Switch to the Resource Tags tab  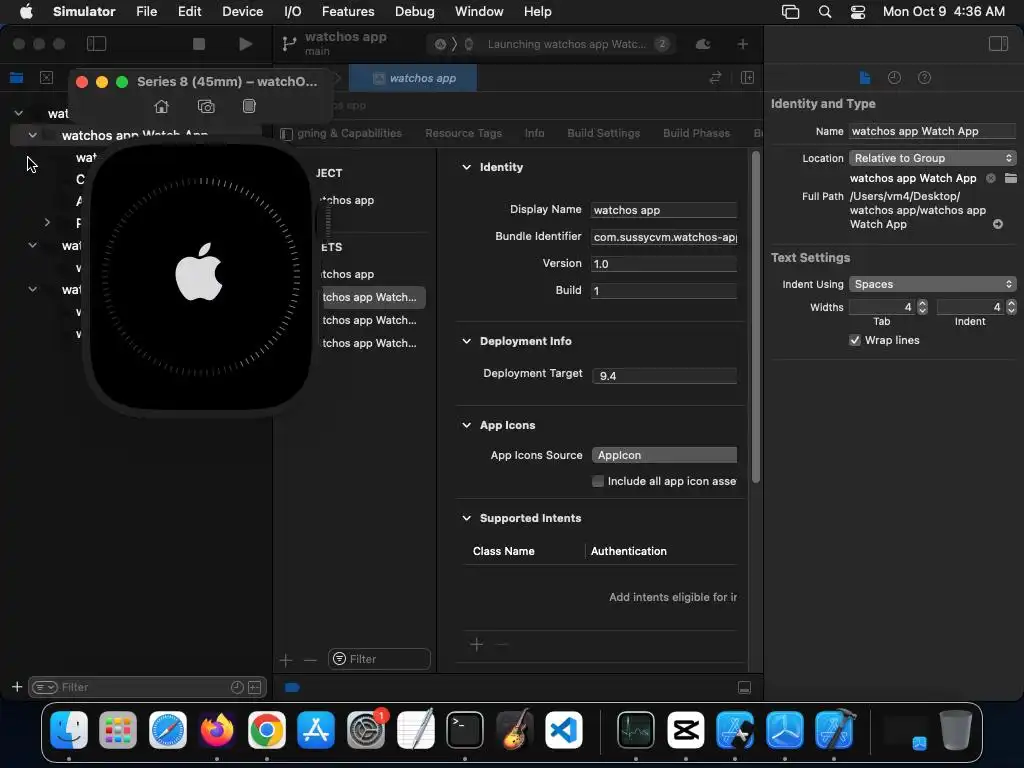coord(463,133)
